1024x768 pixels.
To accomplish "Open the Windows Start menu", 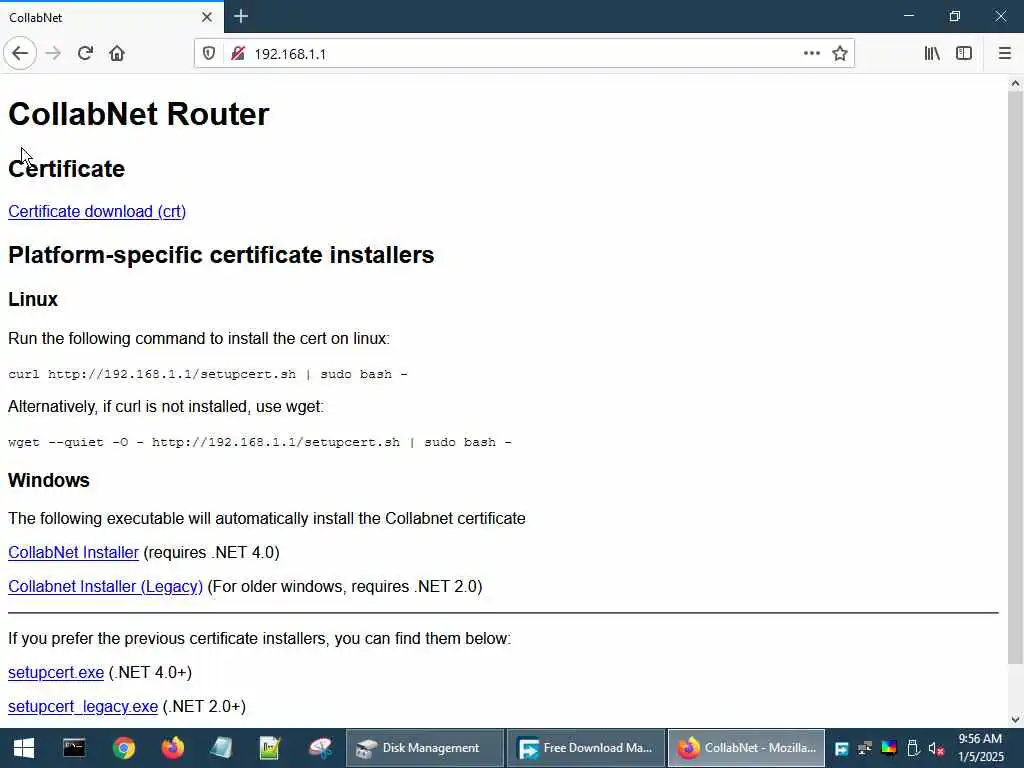I will (24, 748).
